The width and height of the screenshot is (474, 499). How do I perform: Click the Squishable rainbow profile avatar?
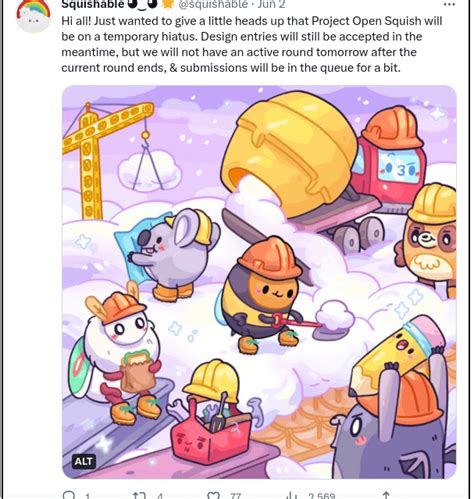click(33, 15)
